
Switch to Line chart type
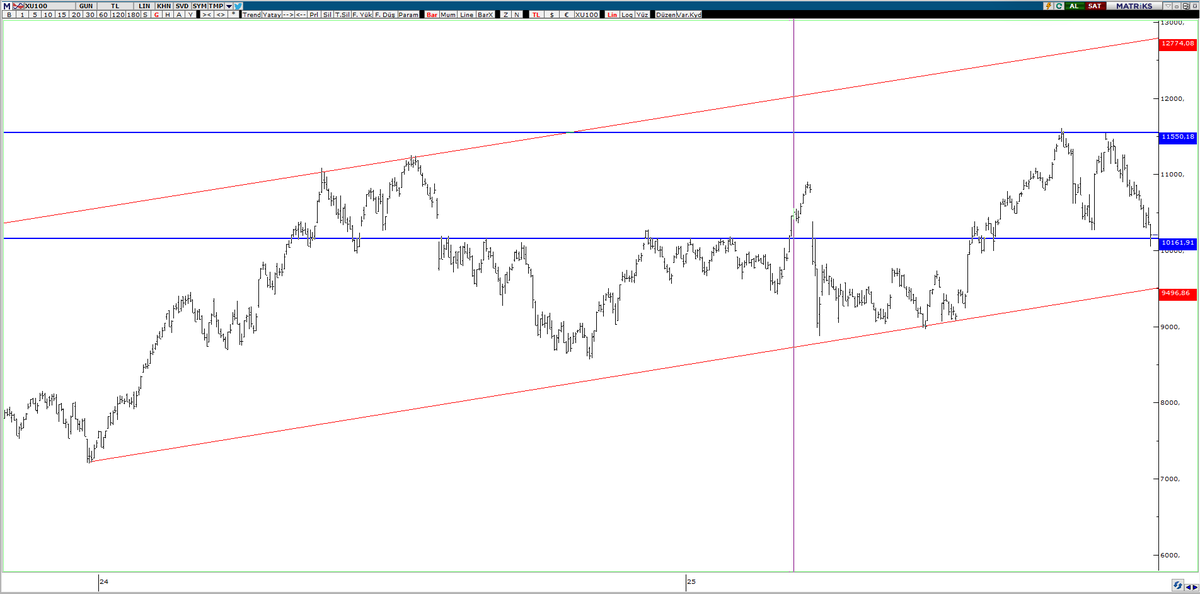click(467, 15)
